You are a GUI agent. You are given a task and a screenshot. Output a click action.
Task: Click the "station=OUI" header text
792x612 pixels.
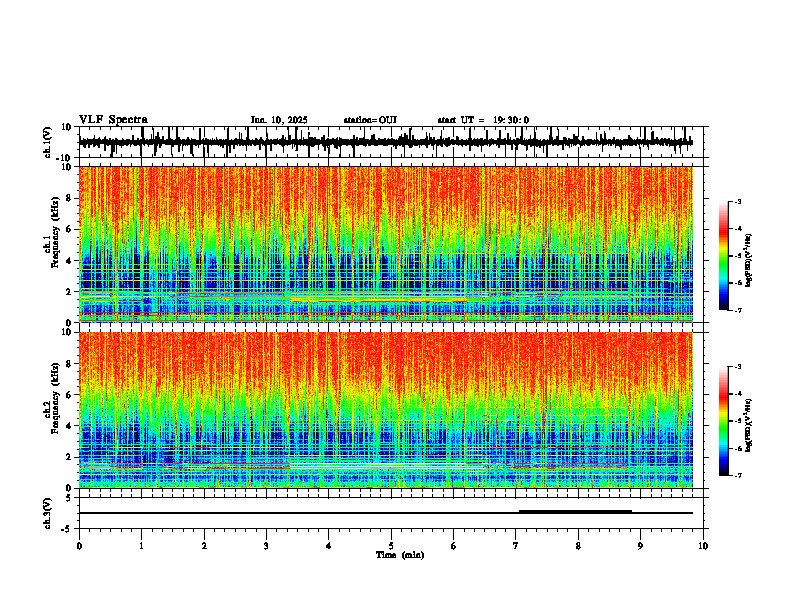pyautogui.click(x=370, y=120)
